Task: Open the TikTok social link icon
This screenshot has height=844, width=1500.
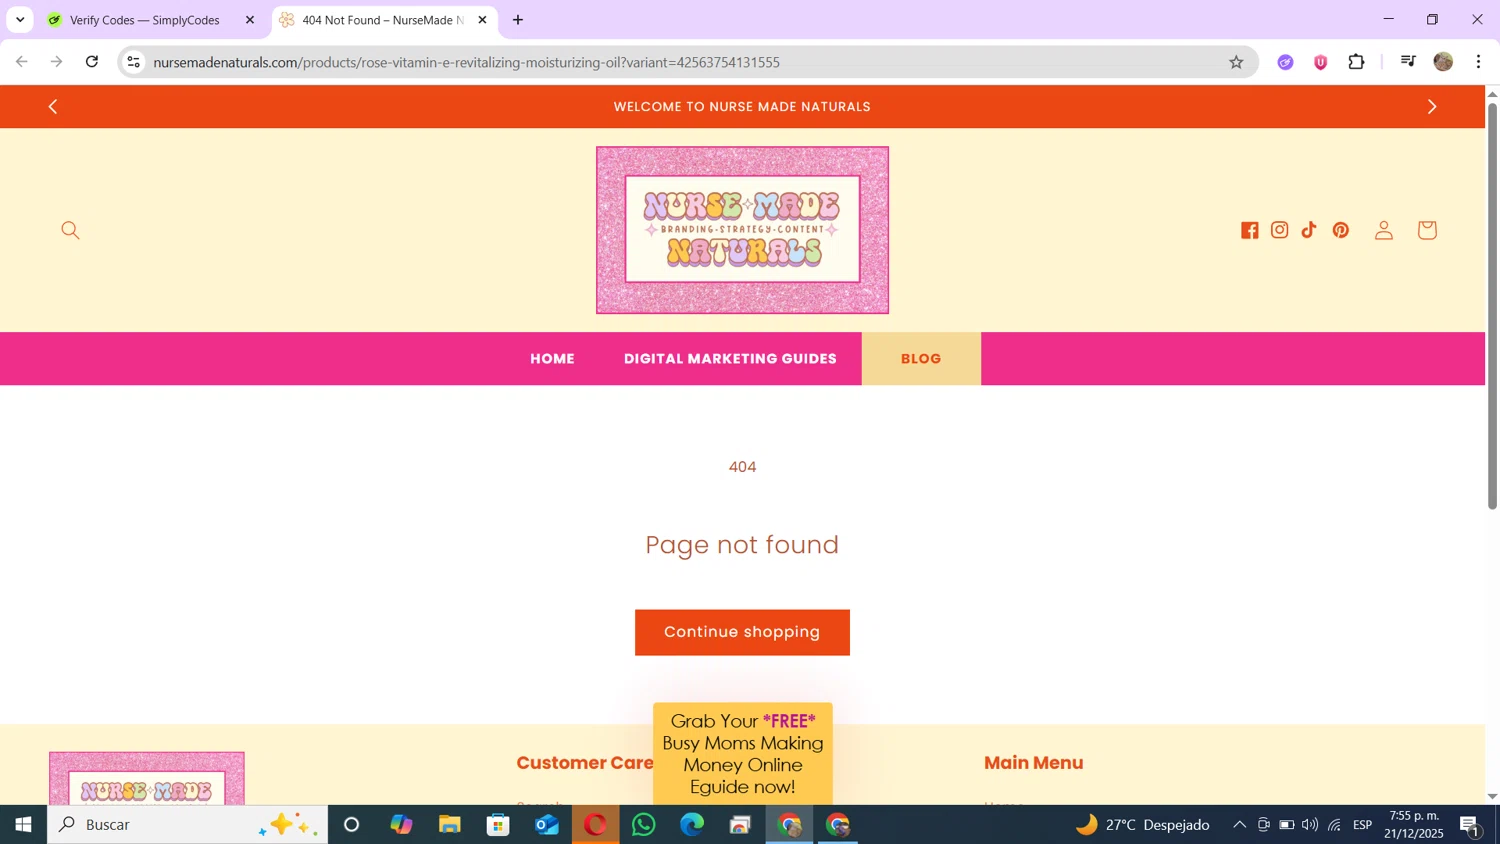Action: click(1309, 231)
